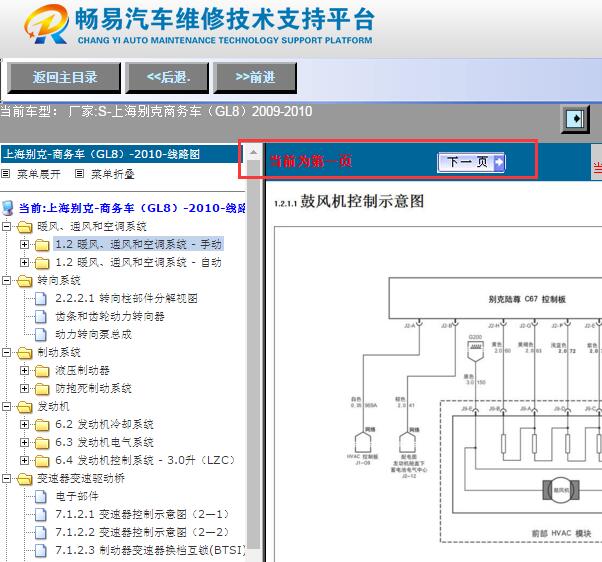602x562 pixels.
Task: Open 齿条和齿轮动力转向器 page
Action: (x=110, y=316)
